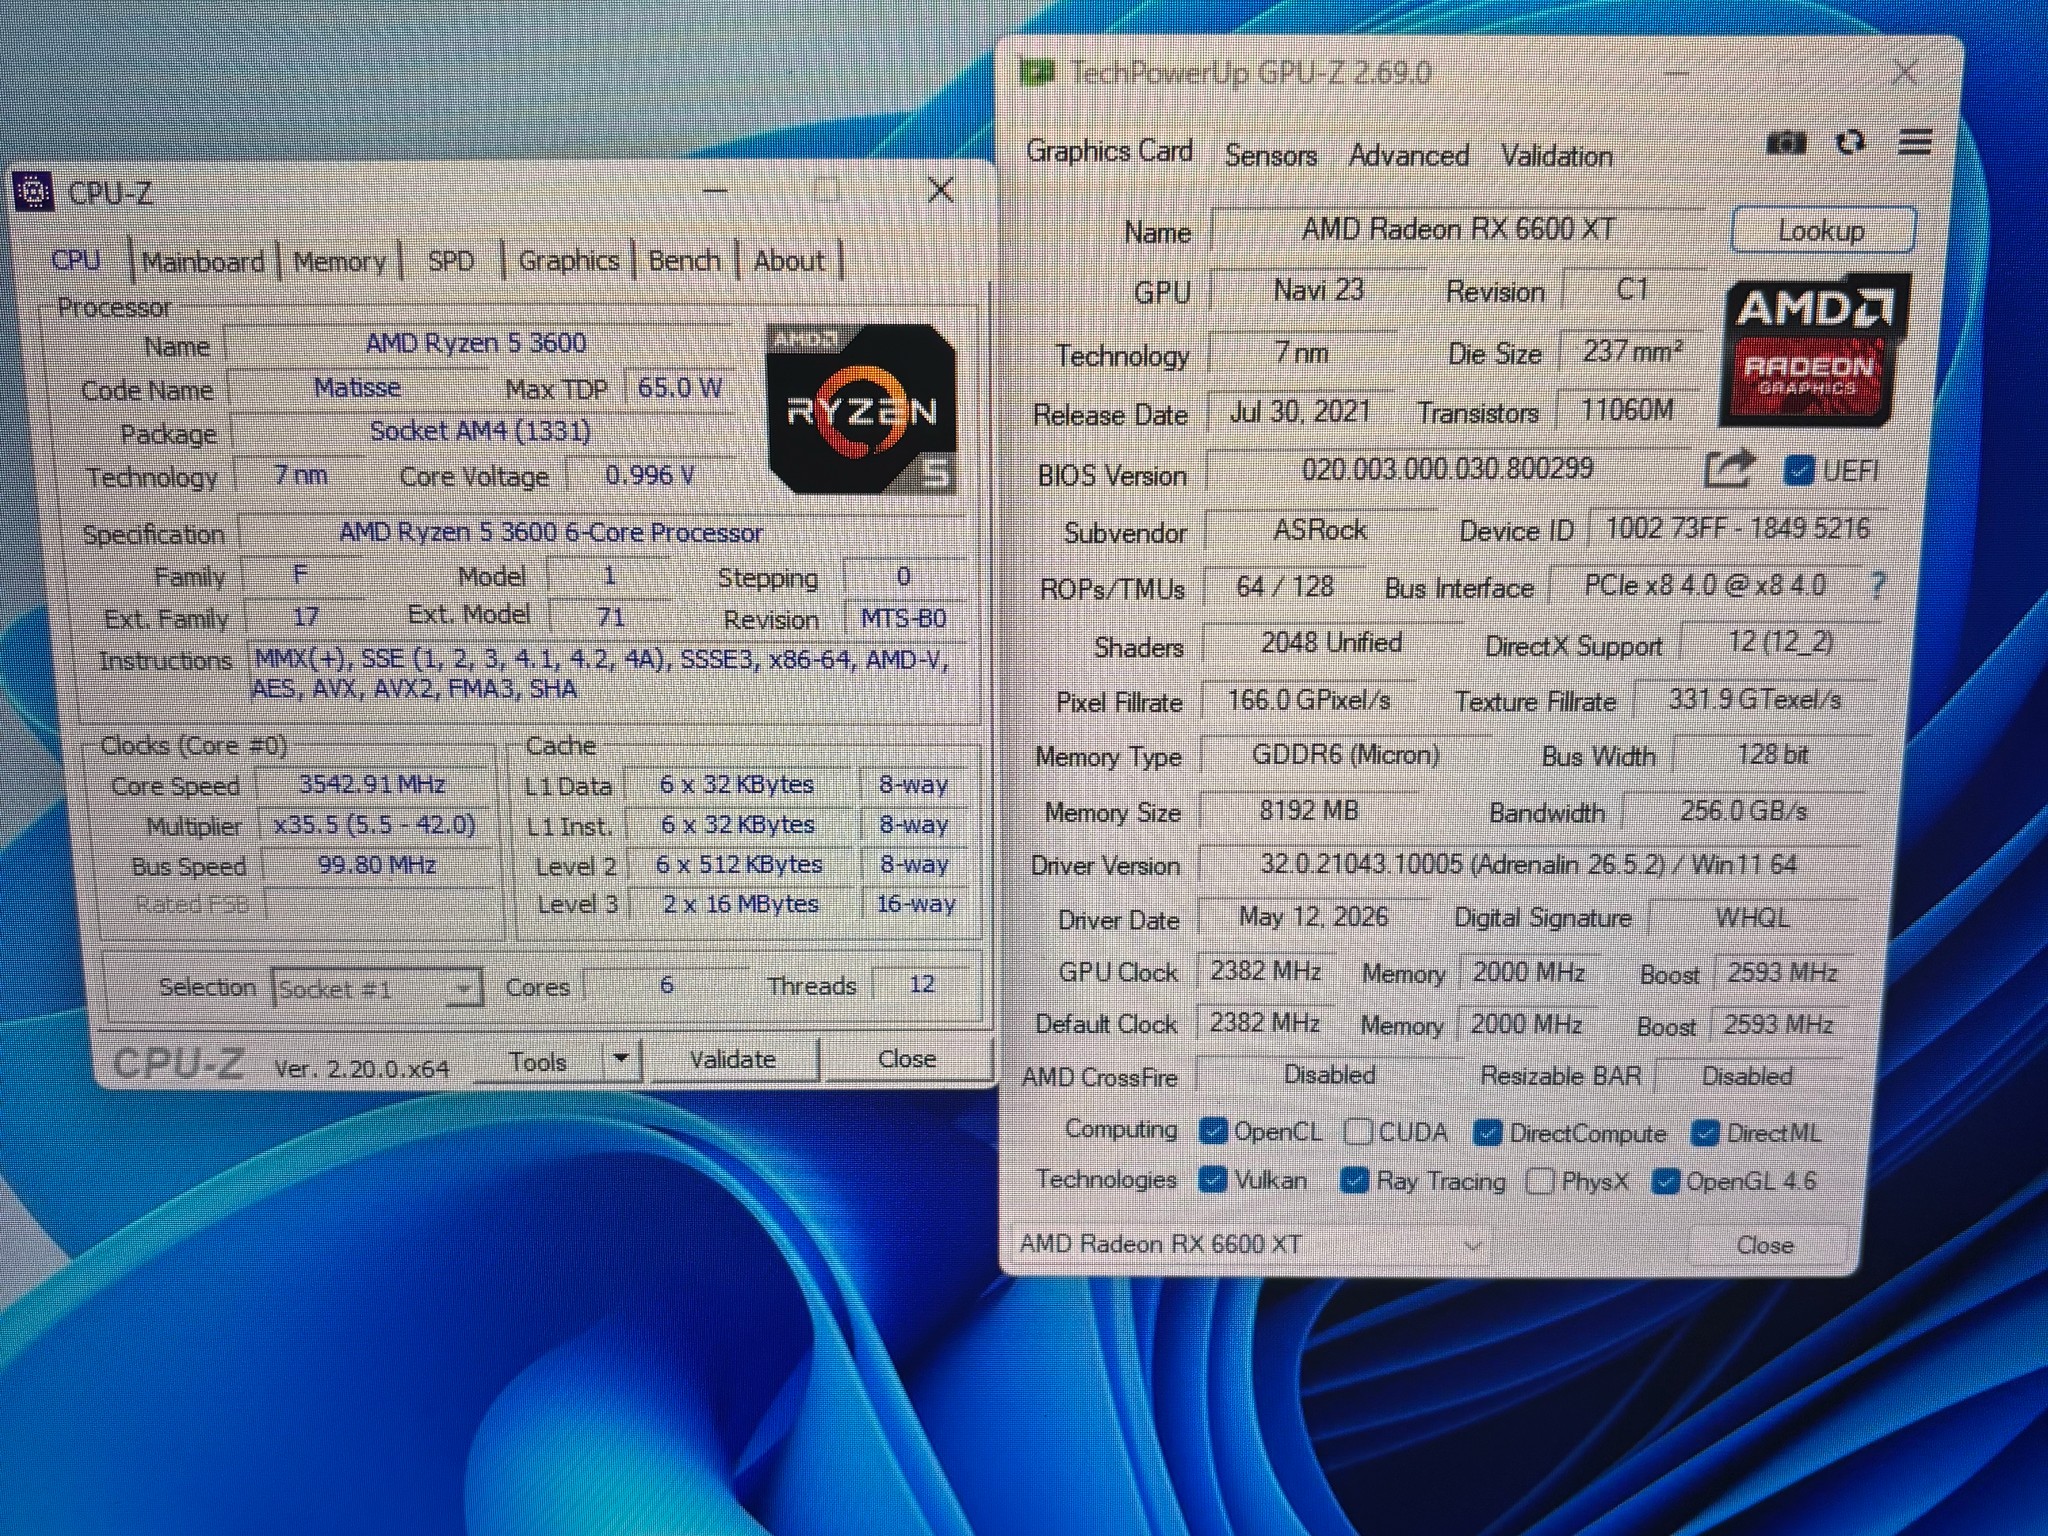Toggle the OpenCL checkbox
The image size is (2048, 1536).
pos(1212,1131)
